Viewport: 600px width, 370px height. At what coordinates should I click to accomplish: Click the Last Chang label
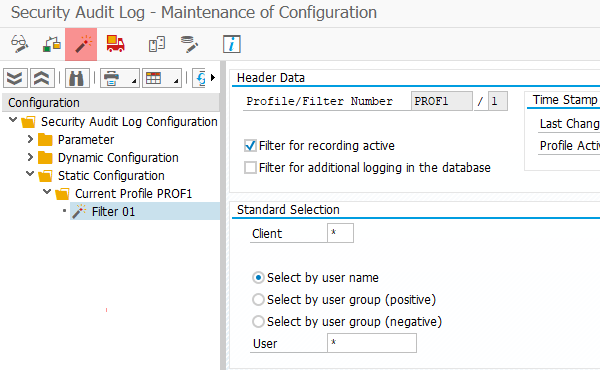(569, 124)
